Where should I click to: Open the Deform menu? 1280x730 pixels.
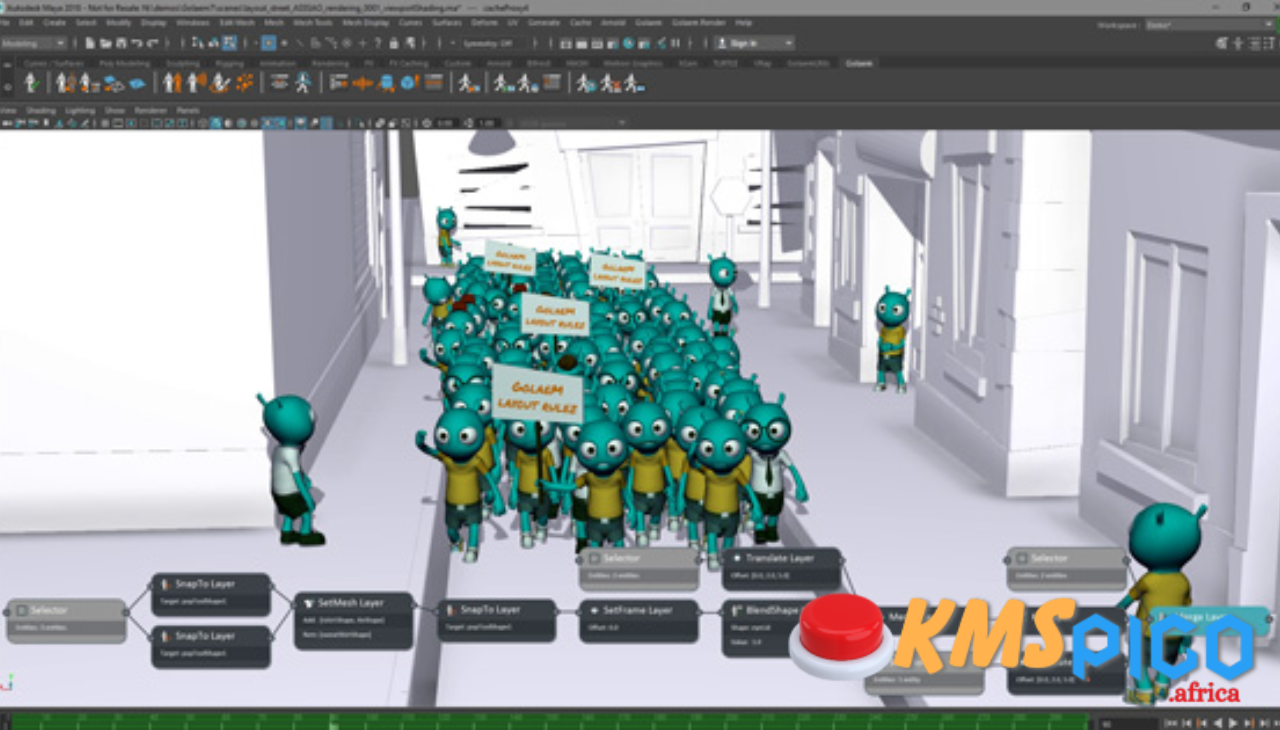[x=484, y=22]
